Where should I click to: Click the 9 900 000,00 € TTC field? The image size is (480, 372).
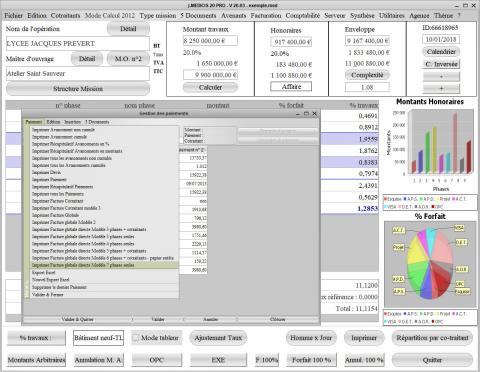tap(210, 75)
